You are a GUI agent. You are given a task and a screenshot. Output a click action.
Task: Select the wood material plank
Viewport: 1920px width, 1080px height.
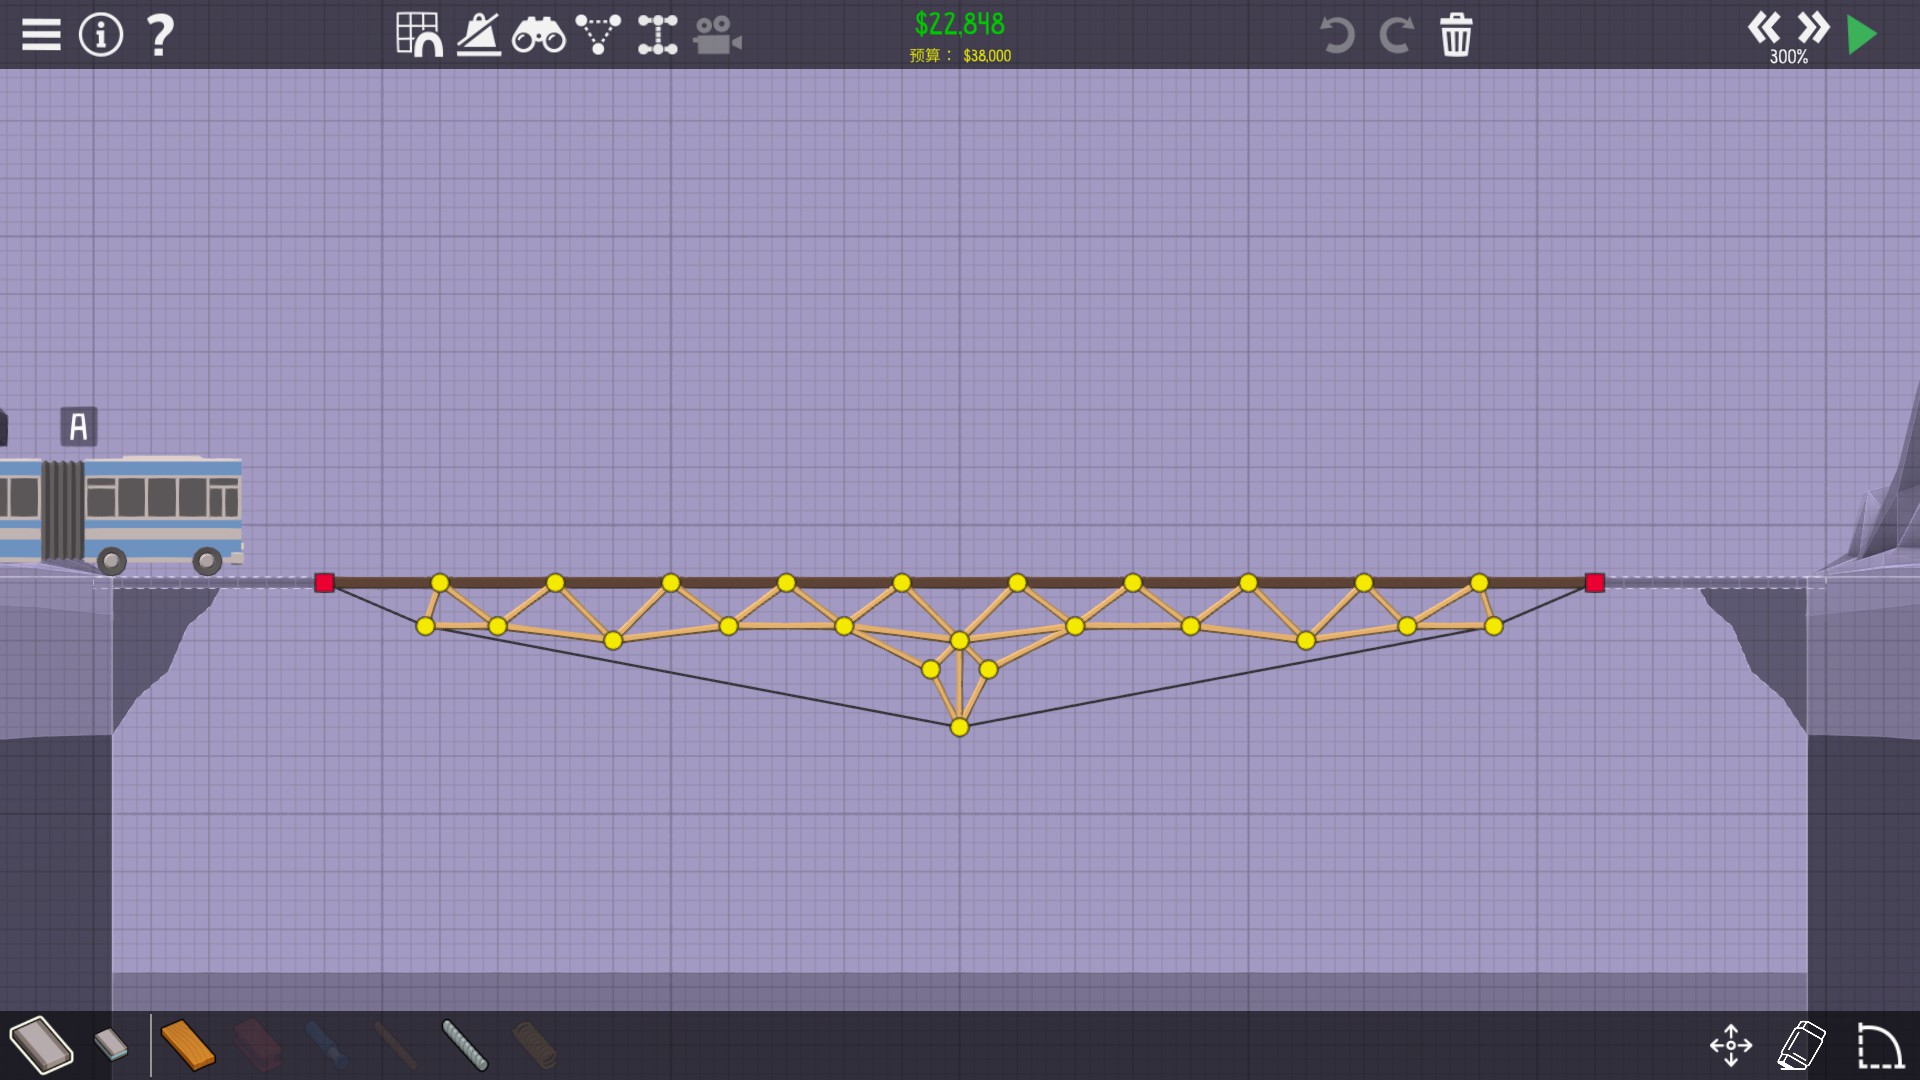(187, 1045)
